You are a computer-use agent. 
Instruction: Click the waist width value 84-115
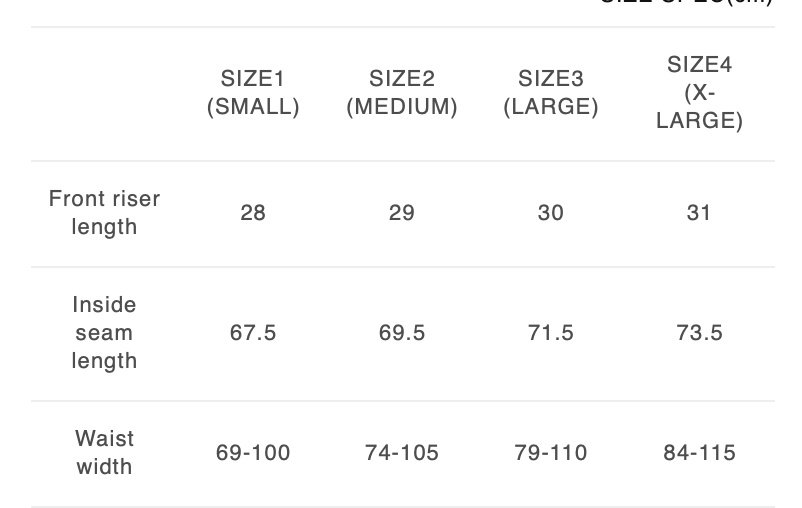699,452
